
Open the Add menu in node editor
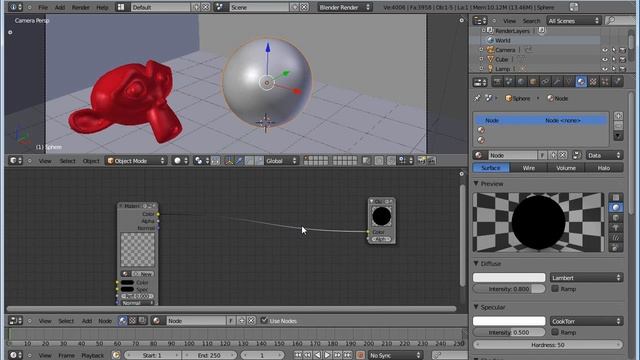tap(87, 321)
